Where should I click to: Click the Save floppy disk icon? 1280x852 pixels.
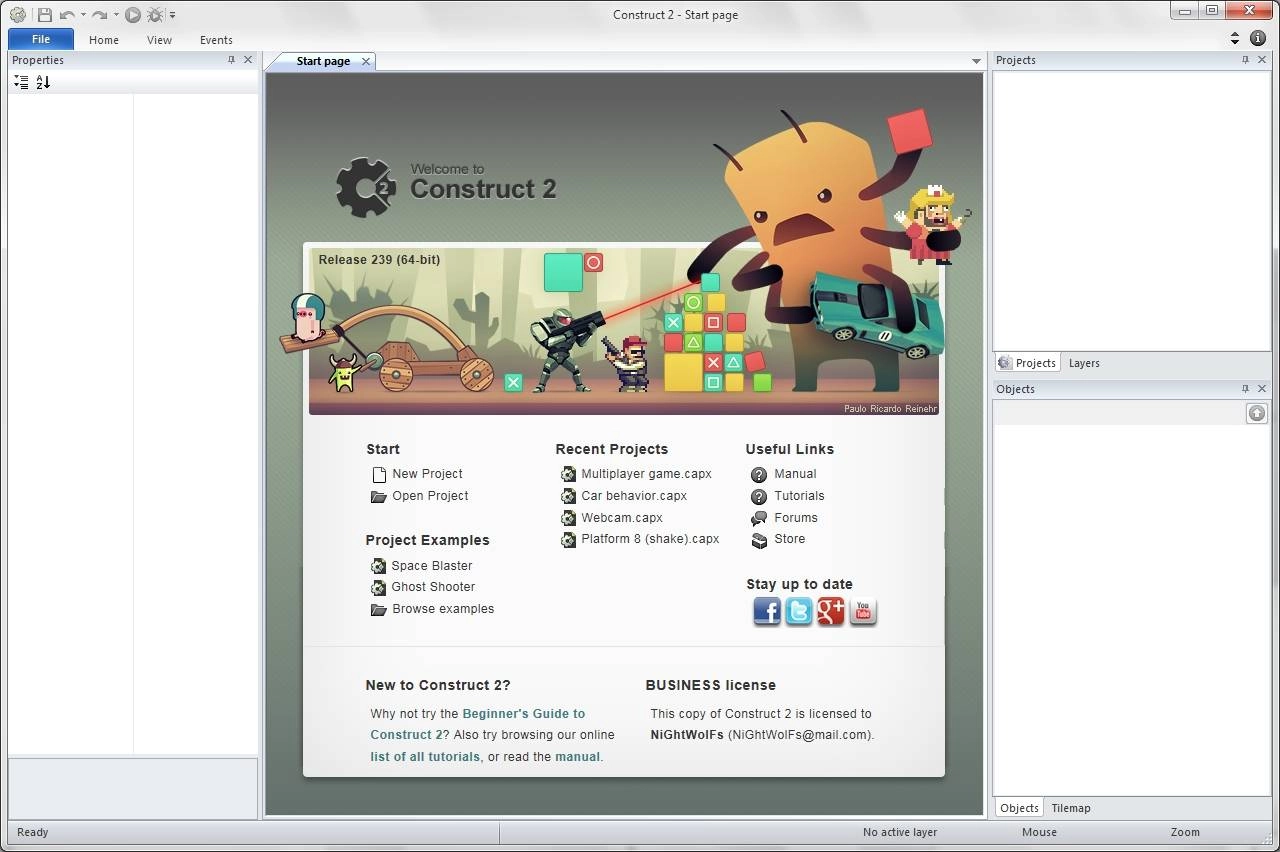pyautogui.click(x=44, y=15)
